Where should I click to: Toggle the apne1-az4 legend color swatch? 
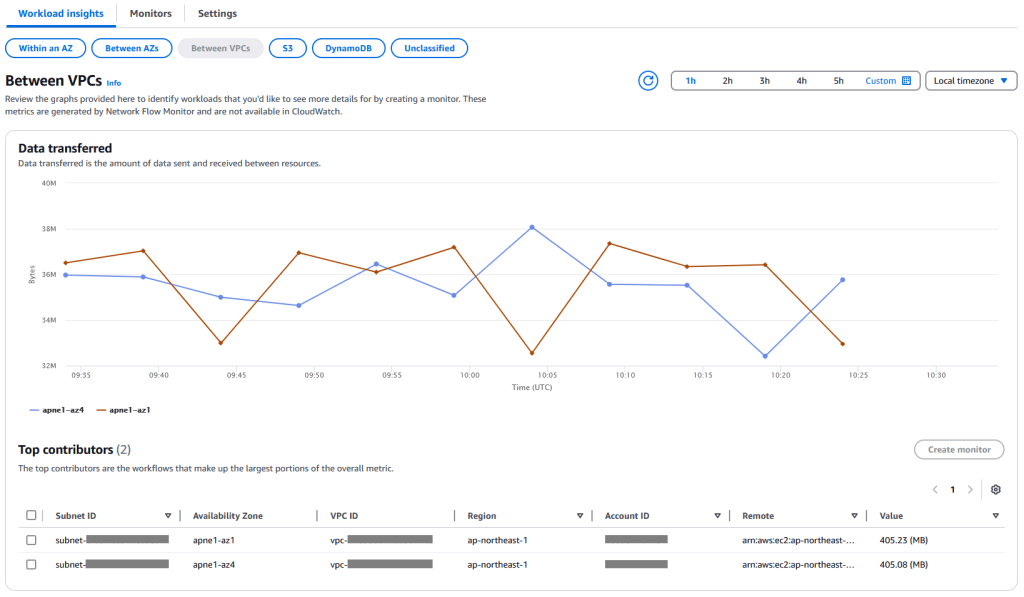coord(35,410)
